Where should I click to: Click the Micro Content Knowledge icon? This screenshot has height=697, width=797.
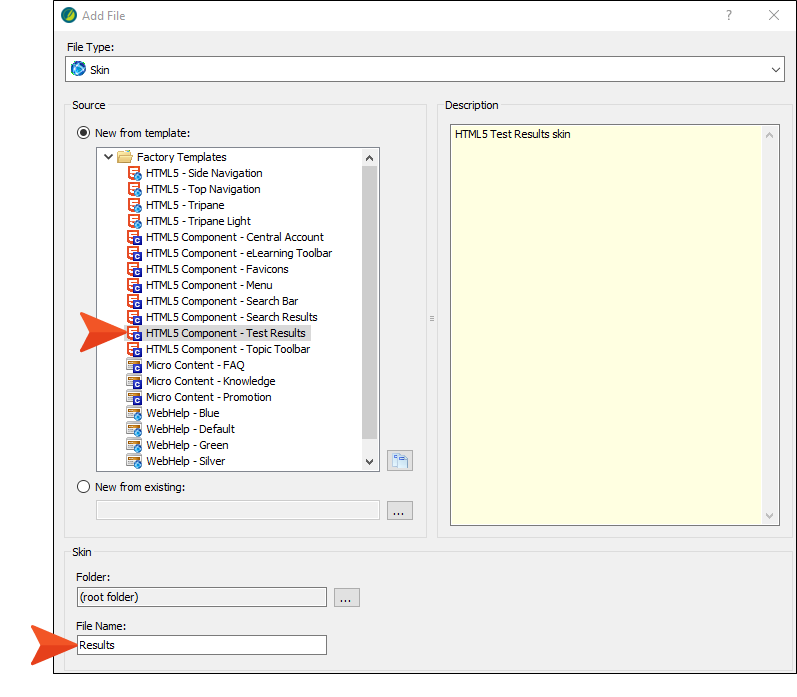coord(134,381)
